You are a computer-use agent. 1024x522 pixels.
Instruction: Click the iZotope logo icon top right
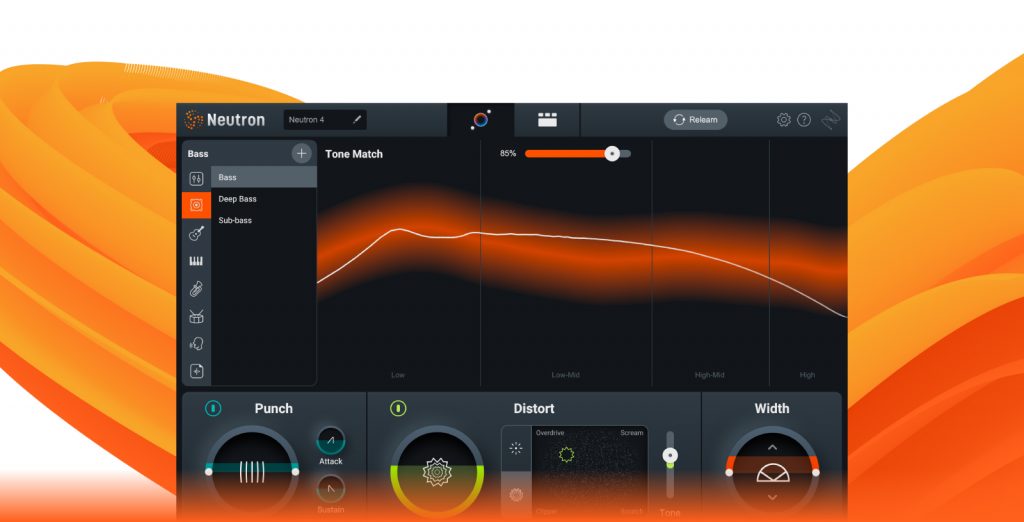coord(831,120)
